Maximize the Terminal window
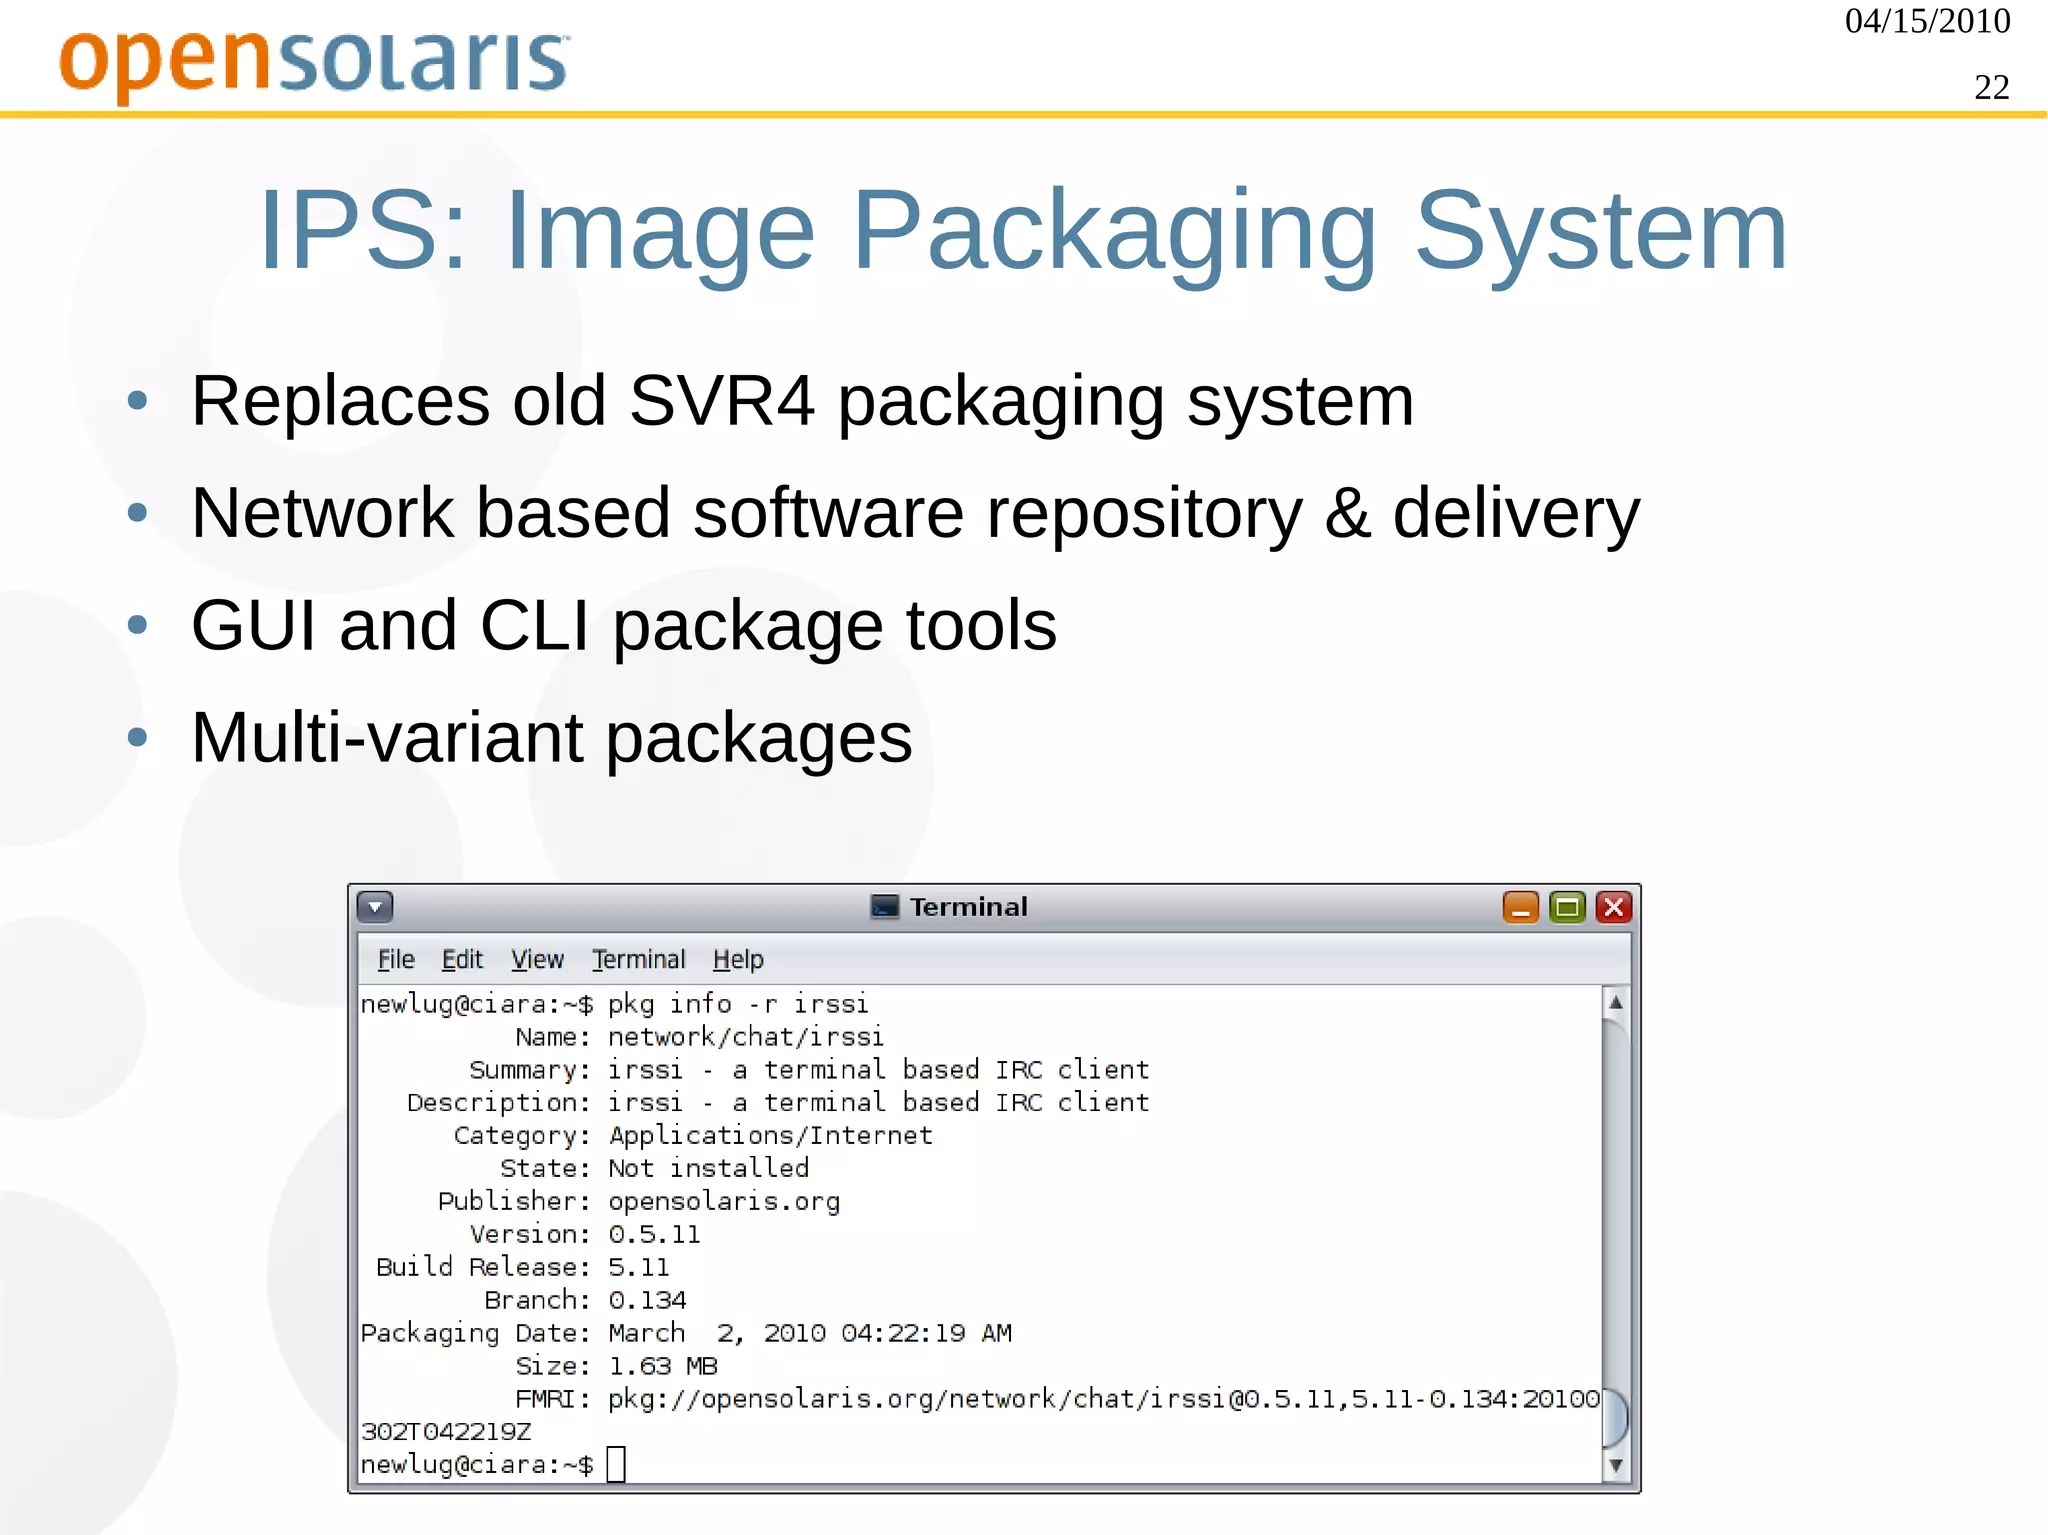 pyautogui.click(x=1567, y=907)
